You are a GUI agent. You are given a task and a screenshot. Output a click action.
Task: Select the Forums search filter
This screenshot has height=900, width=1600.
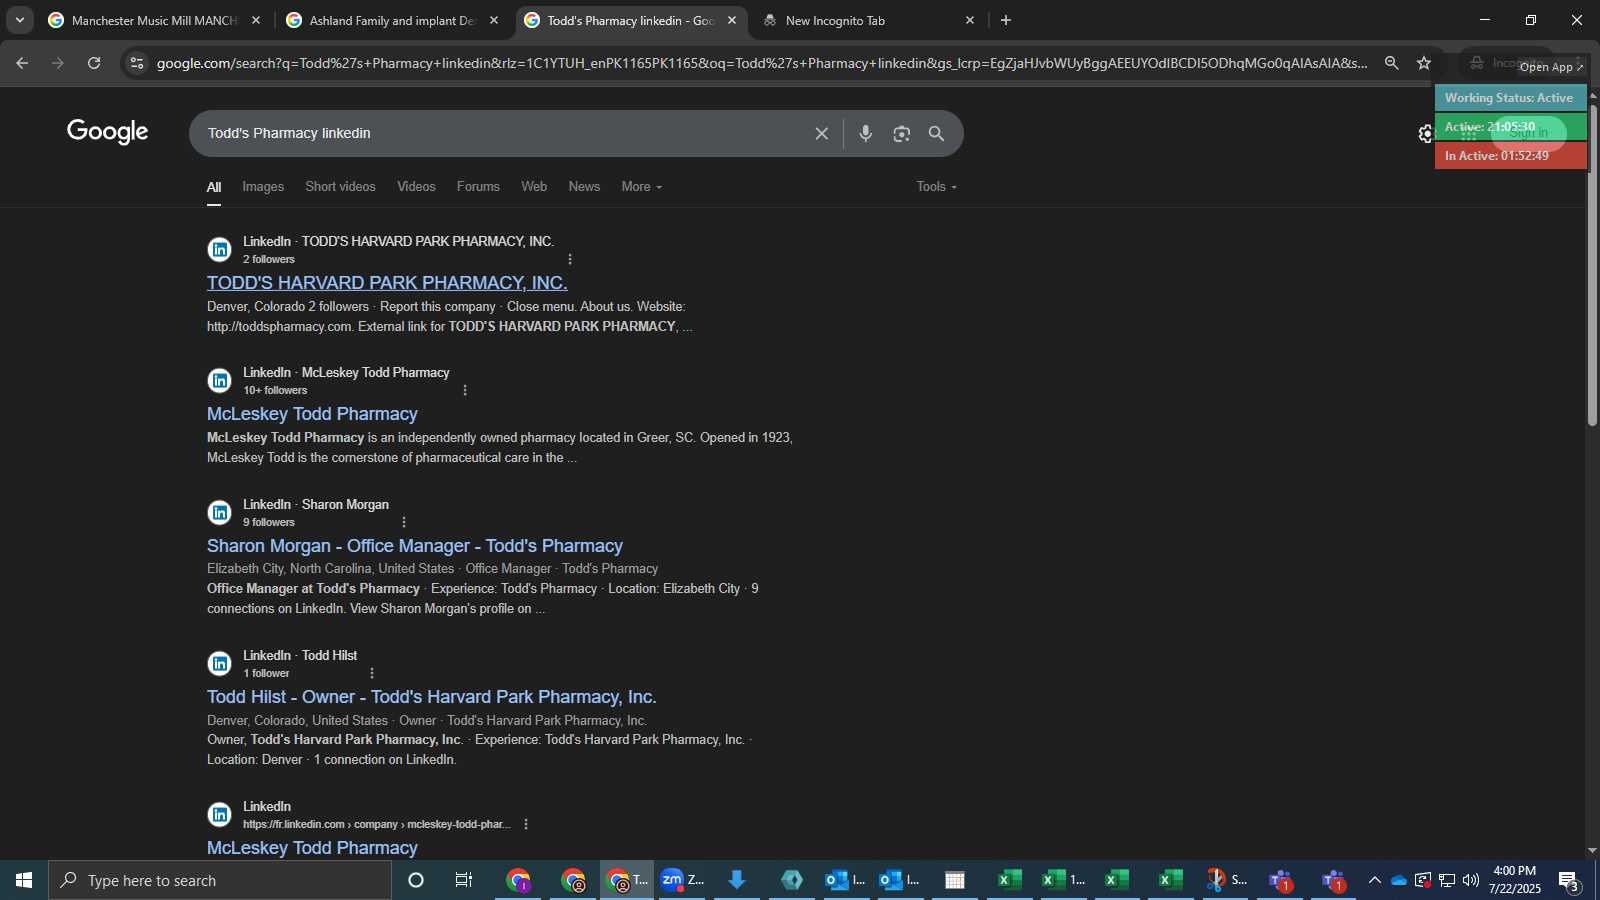coord(478,187)
